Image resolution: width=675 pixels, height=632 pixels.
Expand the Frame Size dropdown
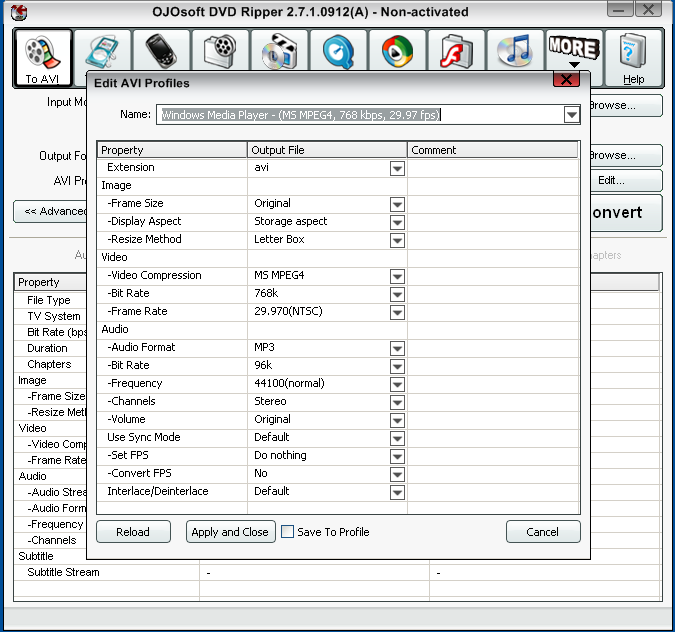pos(397,204)
